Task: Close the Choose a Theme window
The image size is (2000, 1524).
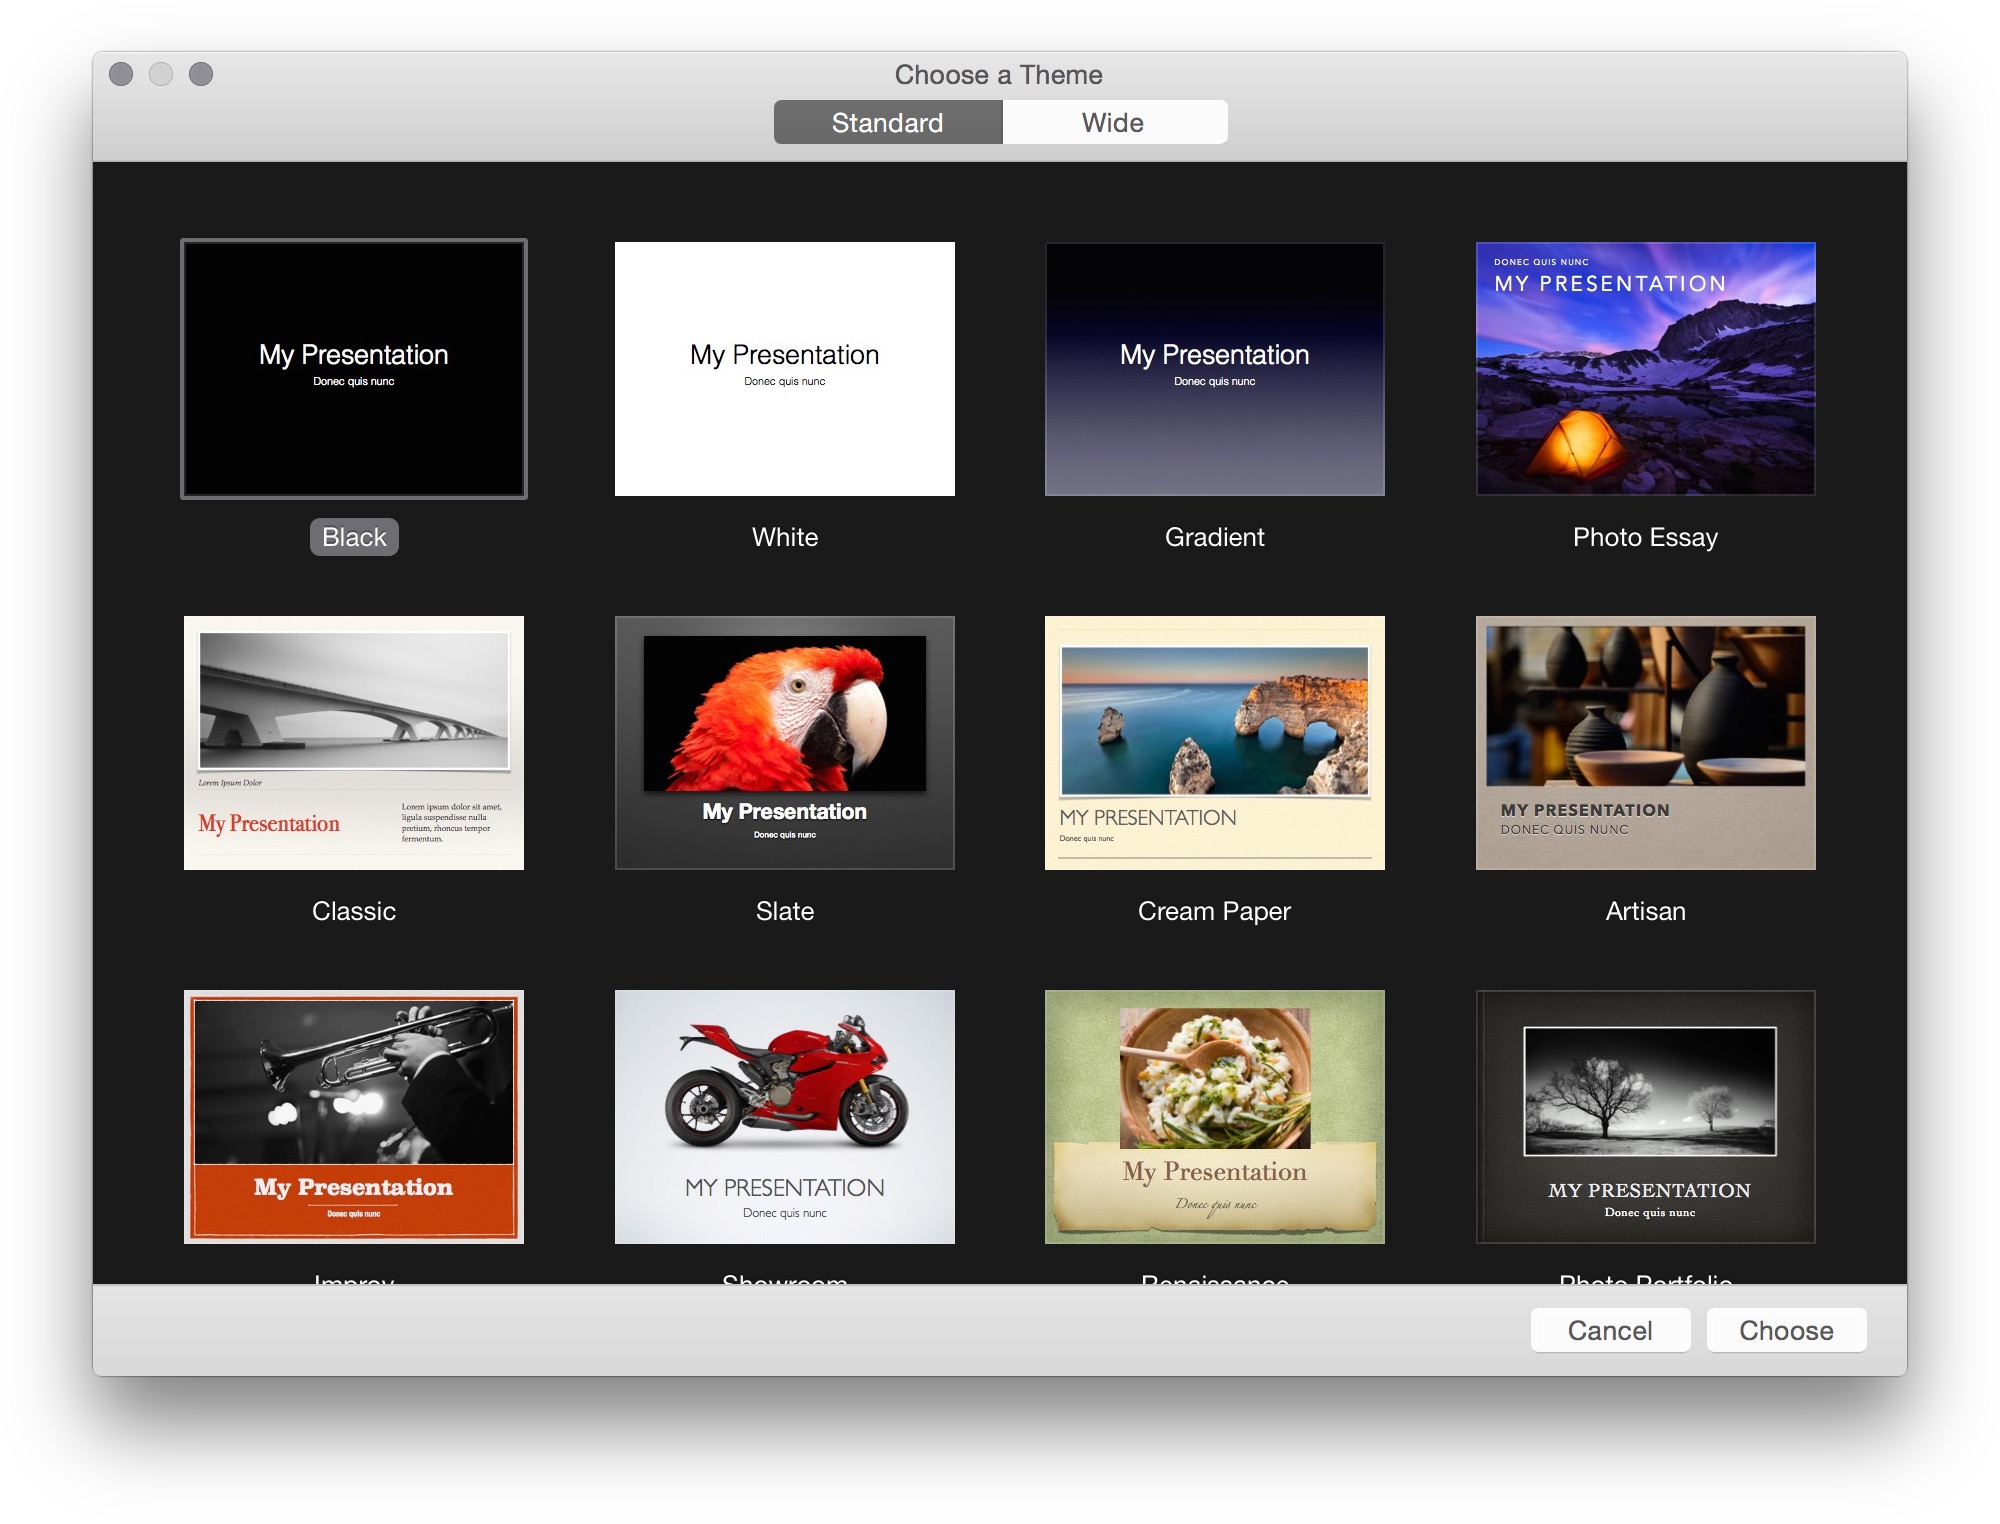Action: [121, 74]
